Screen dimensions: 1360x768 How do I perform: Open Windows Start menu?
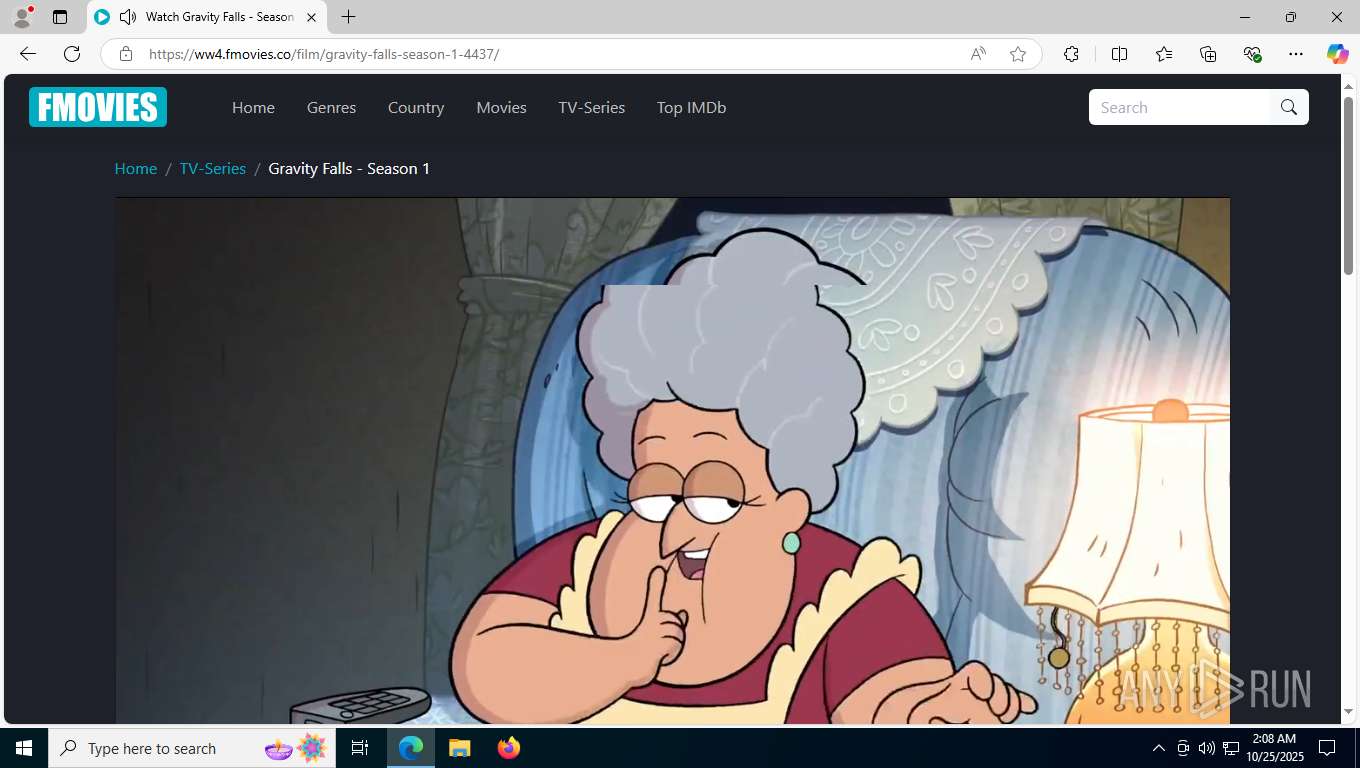click(24, 748)
